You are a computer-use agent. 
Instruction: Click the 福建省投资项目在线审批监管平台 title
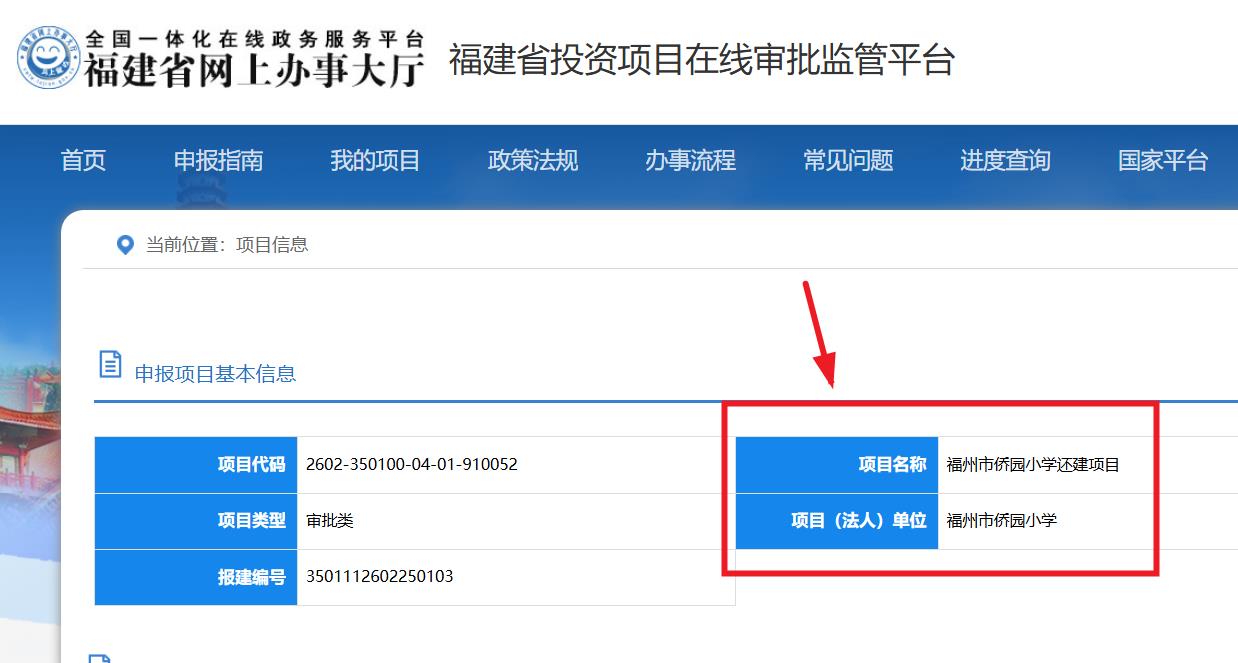[701, 60]
